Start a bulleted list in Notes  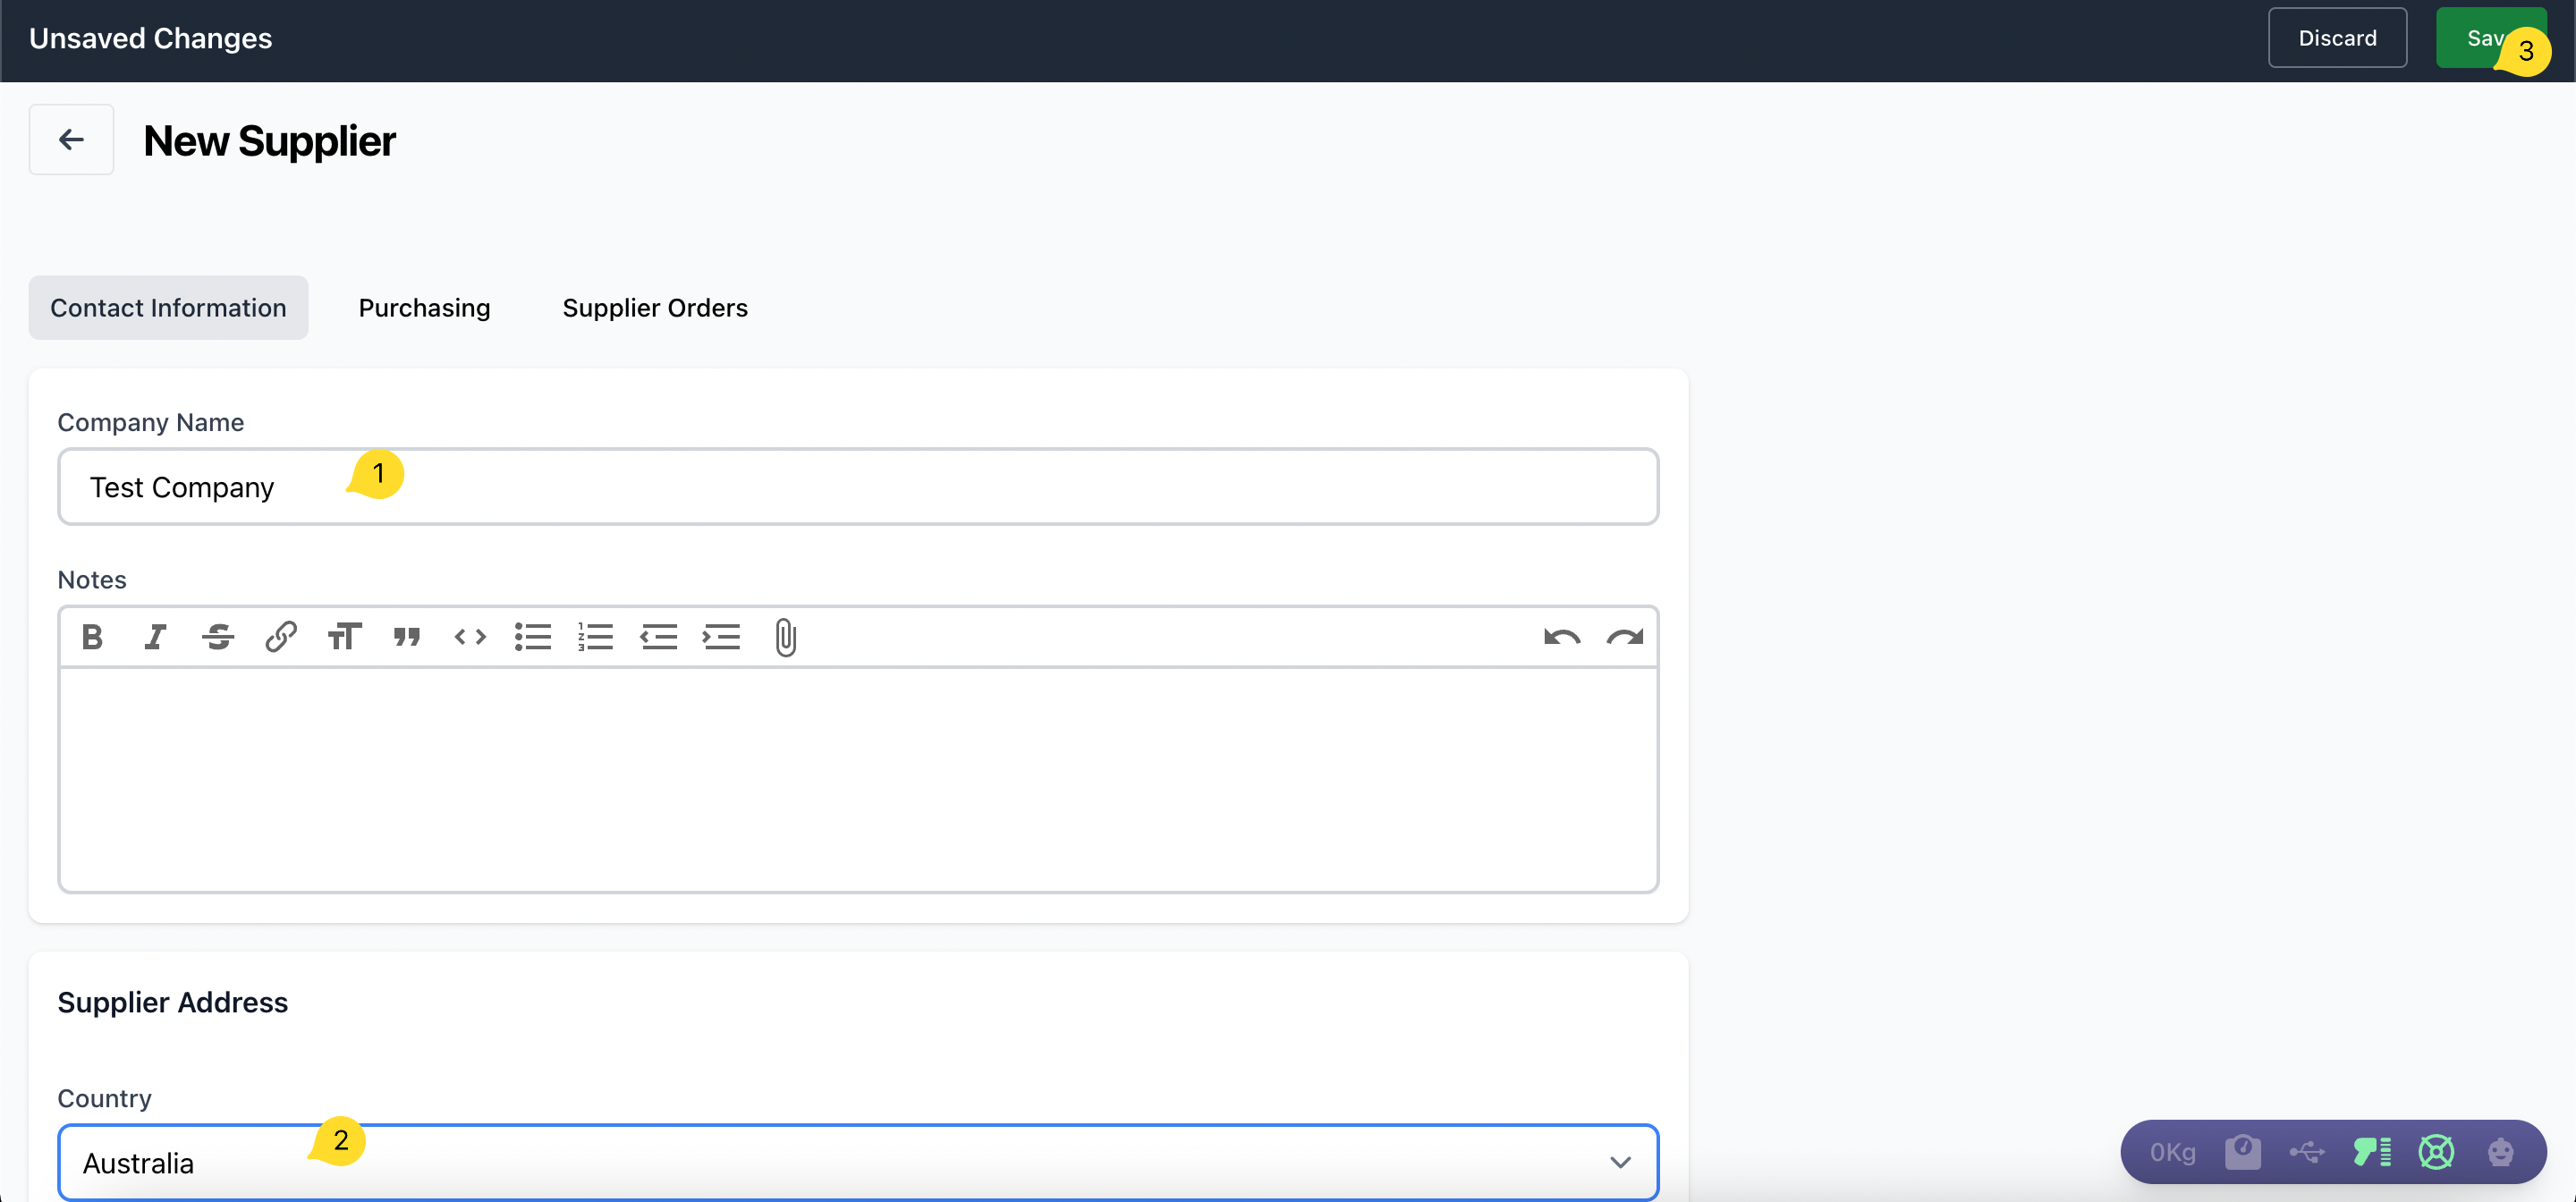click(x=533, y=637)
